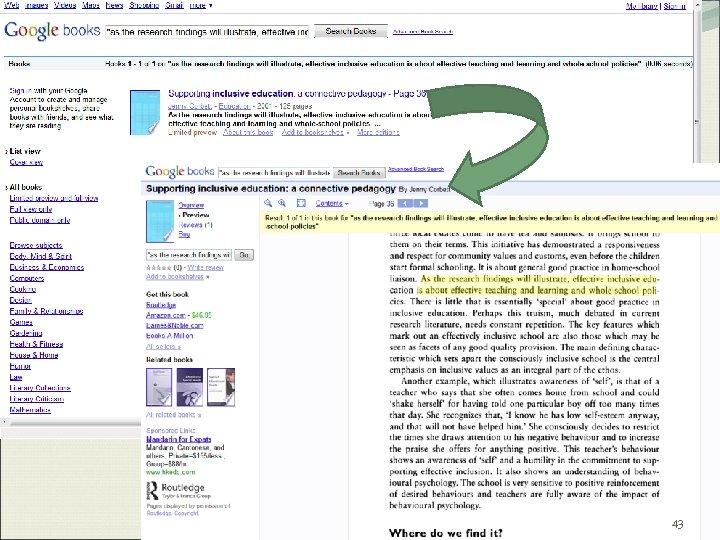Open Mandarin for Expats sponsored link
The width and height of the screenshot is (720, 540).
point(179,439)
